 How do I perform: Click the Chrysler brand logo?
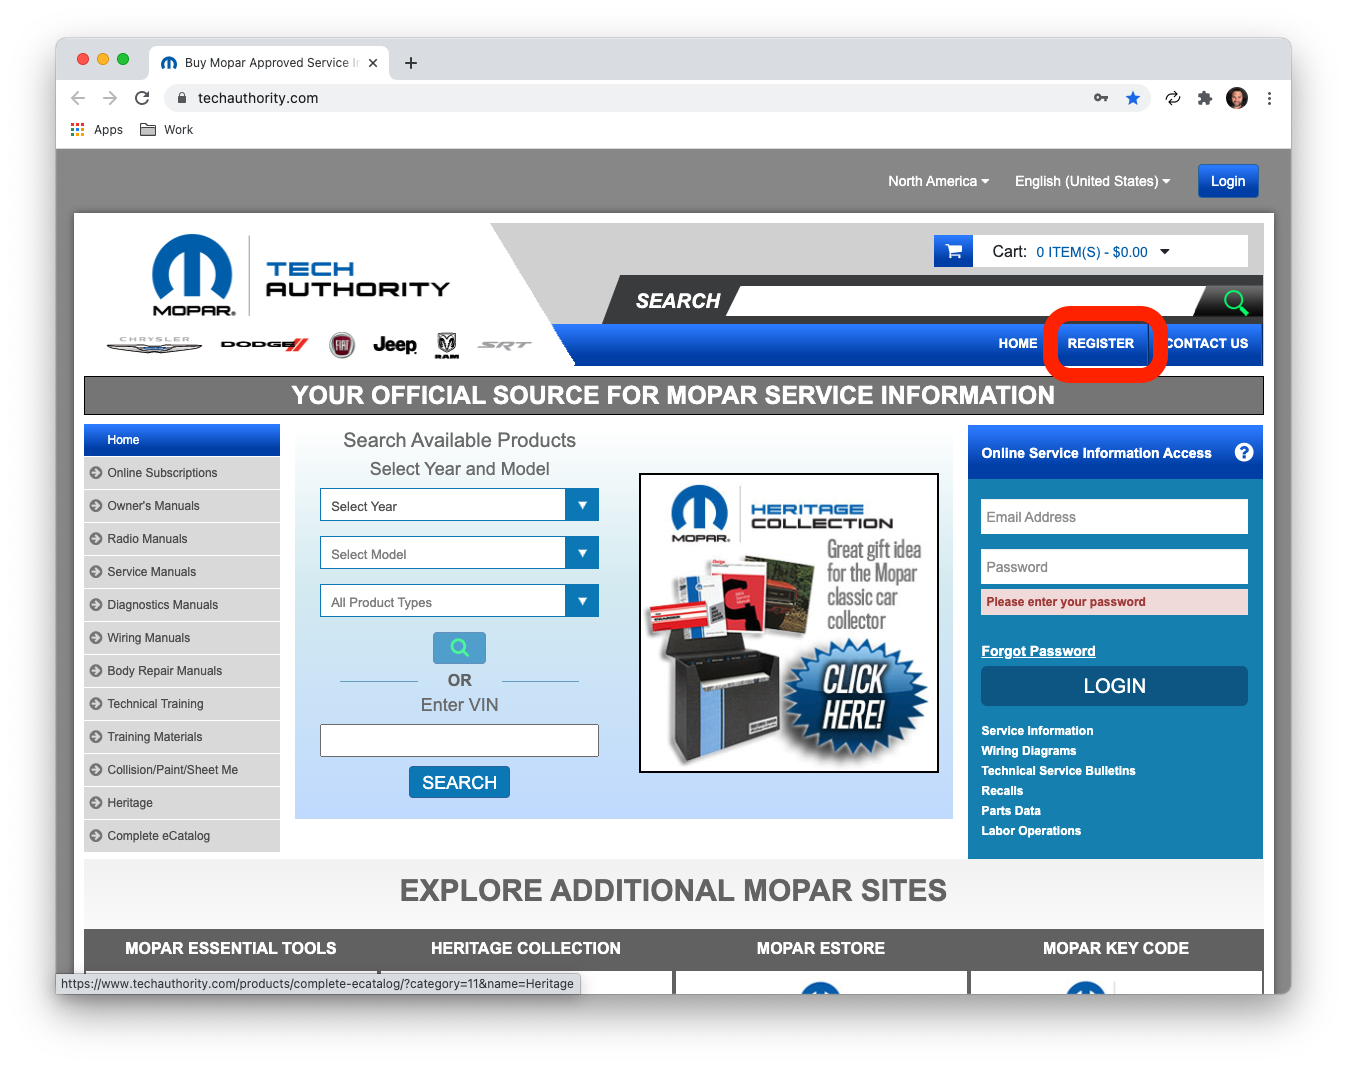154,345
